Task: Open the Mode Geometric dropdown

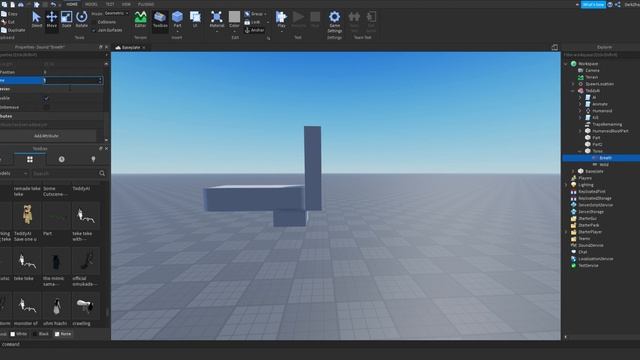Action: coord(116,13)
